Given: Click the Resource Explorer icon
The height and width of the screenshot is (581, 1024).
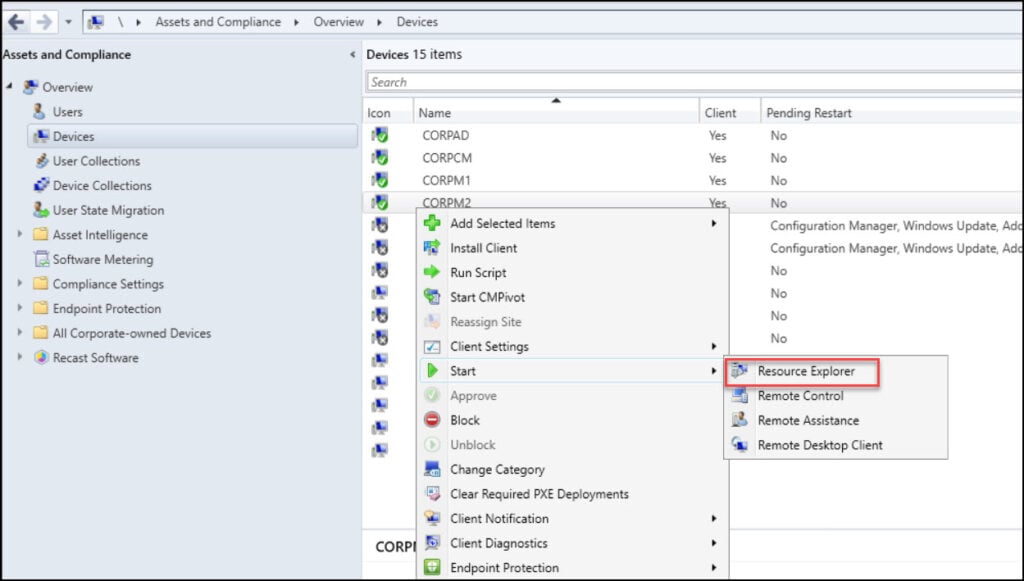Looking at the screenshot, I should pyautogui.click(x=739, y=371).
